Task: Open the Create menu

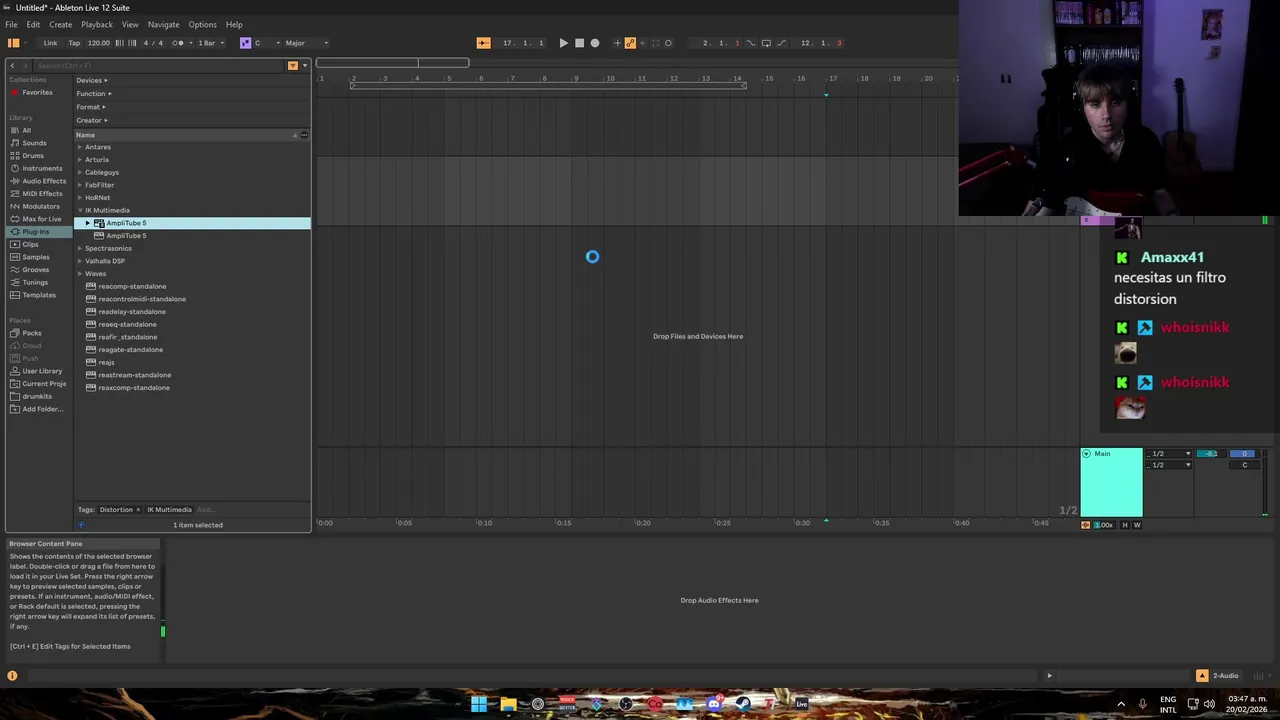Action: click(60, 24)
